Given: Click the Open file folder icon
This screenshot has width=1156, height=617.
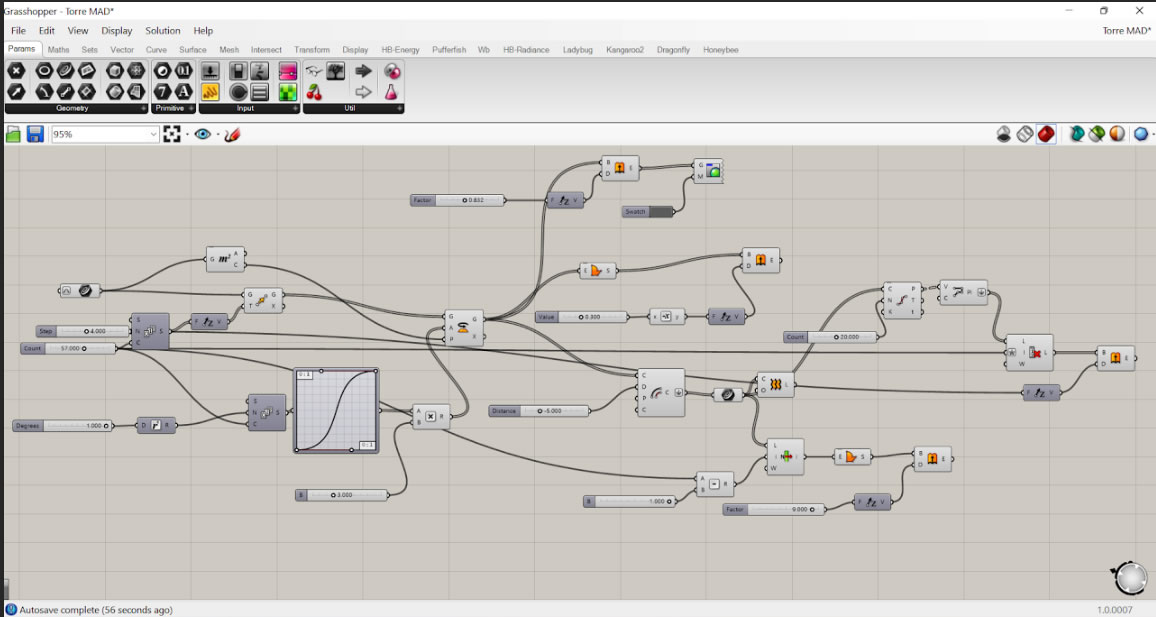Looking at the screenshot, I should tap(14, 134).
